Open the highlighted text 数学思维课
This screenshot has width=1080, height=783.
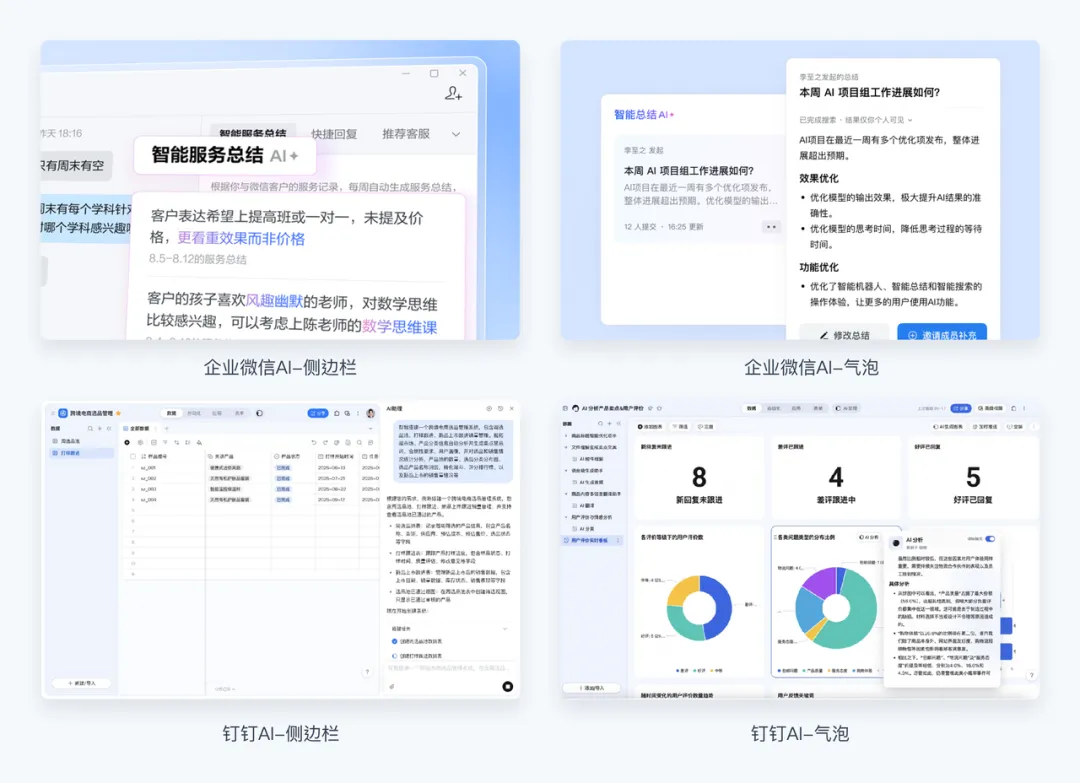coord(399,326)
